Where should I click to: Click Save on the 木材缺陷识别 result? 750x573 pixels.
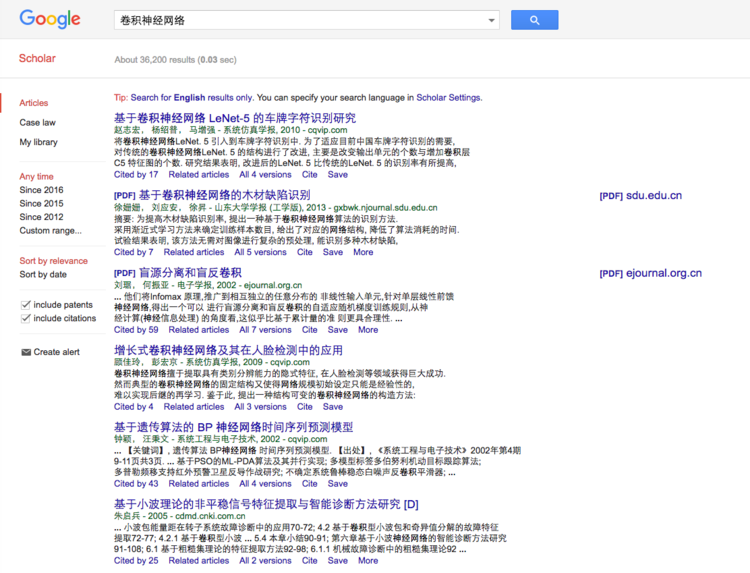coord(332,252)
